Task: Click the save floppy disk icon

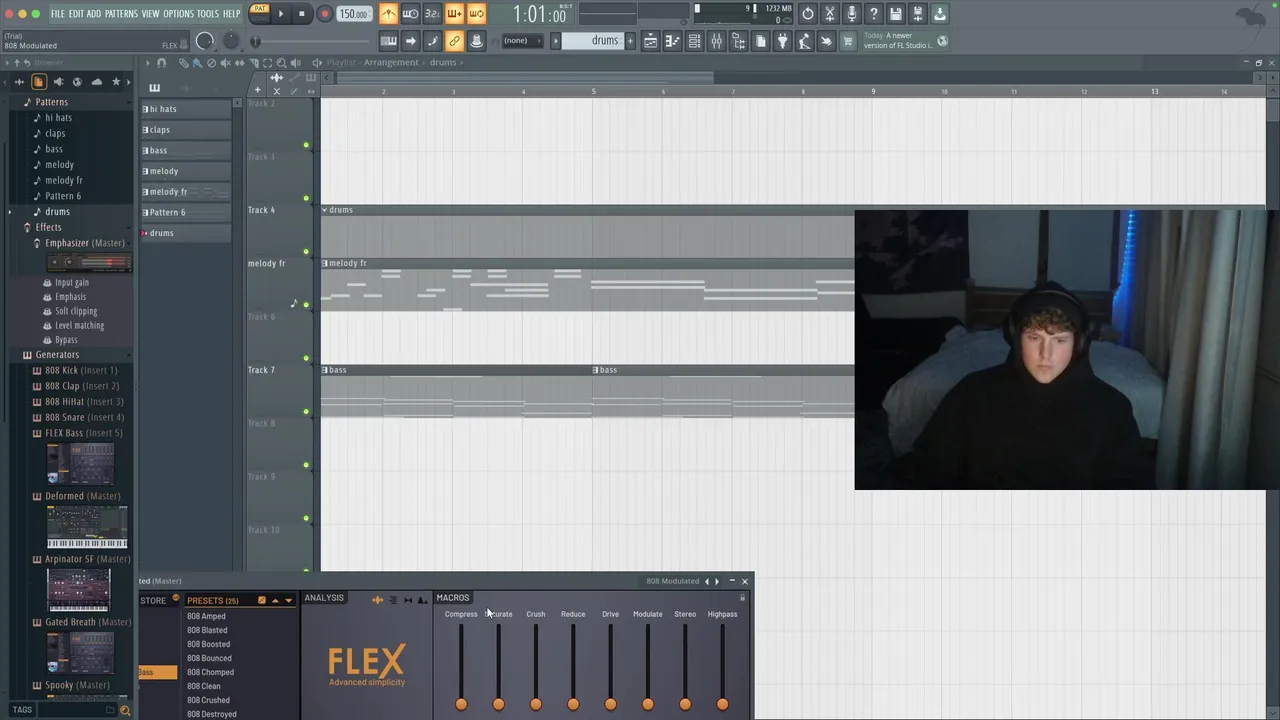Action: pyautogui.click(x=896, y=14)
